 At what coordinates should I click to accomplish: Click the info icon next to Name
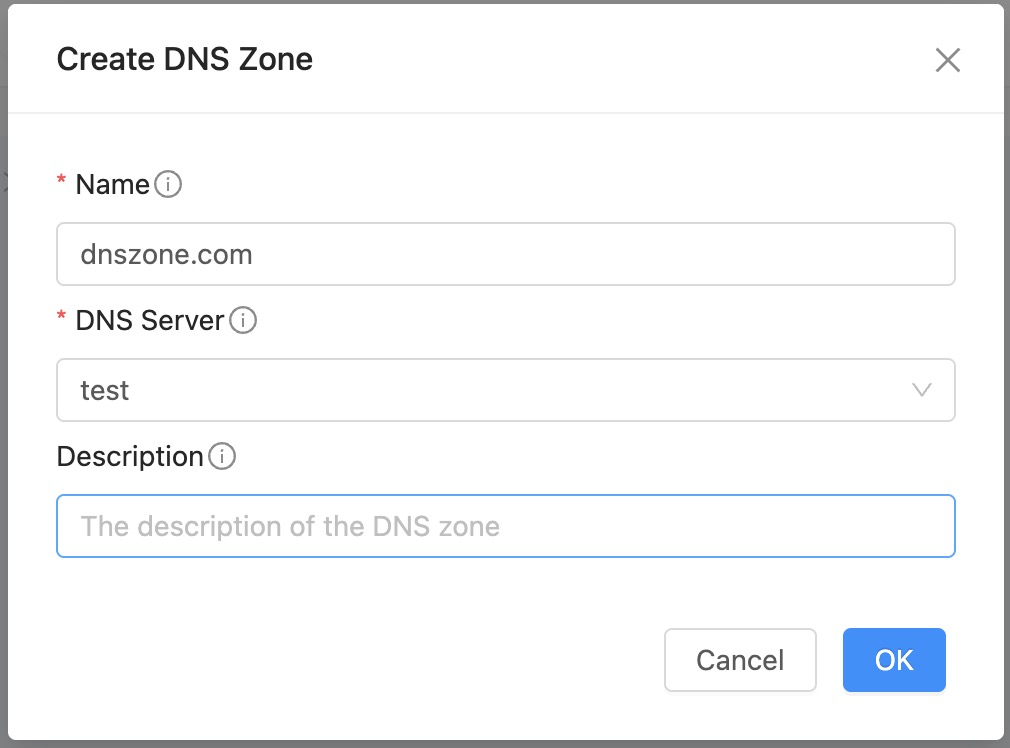(x=169, y=184)
